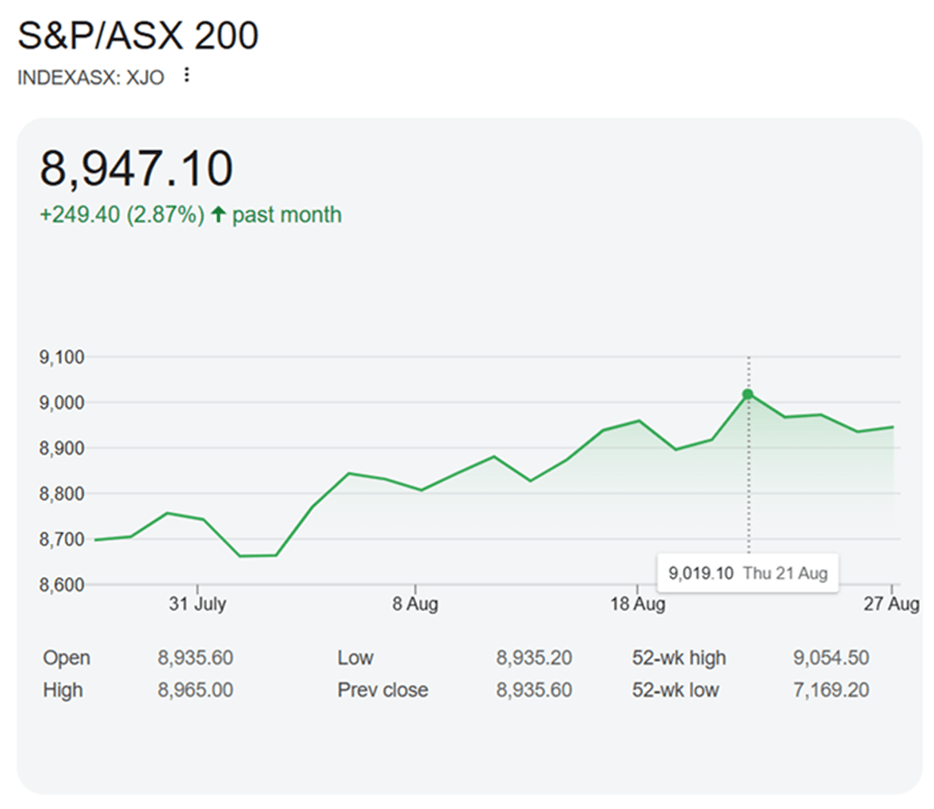
Task: Click the 9,000 y-axis label
Action: click(x=62, y=403)
